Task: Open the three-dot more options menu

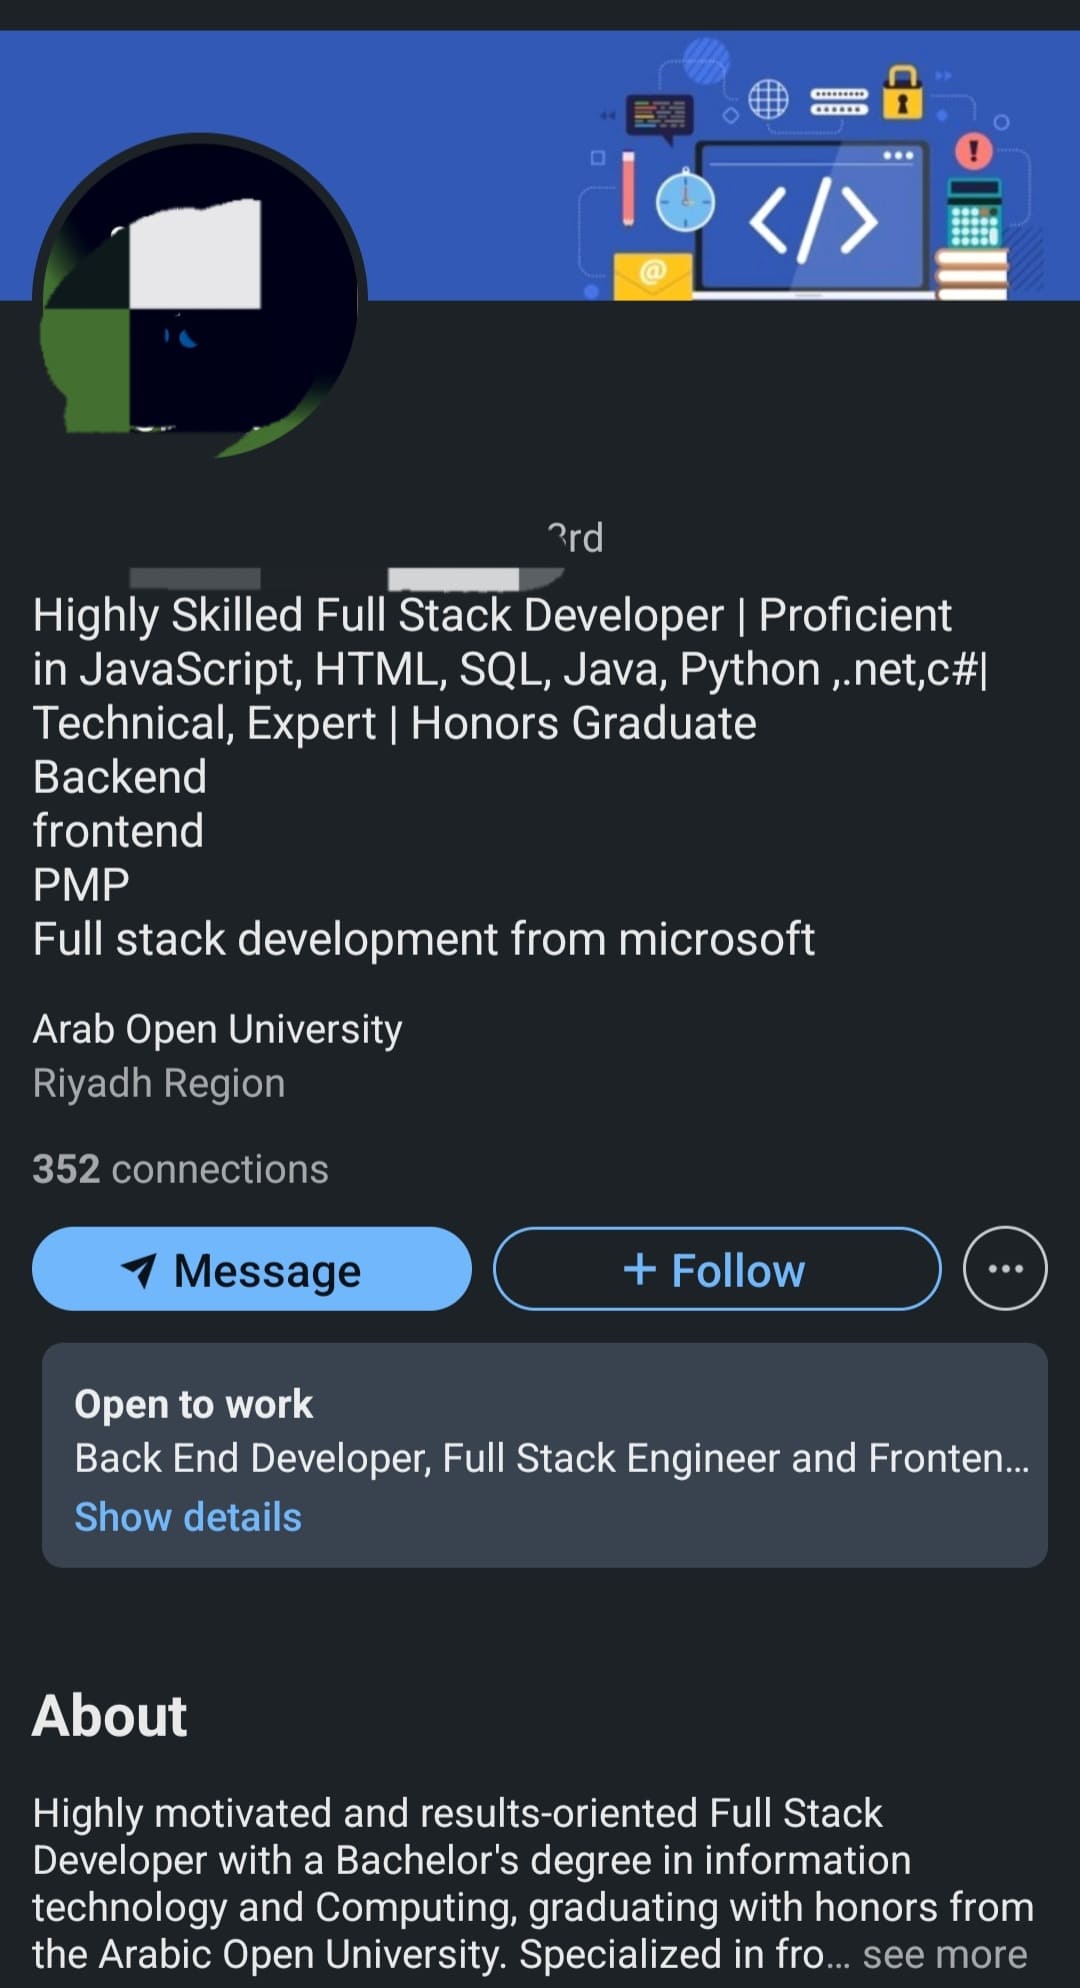Action: 1004,1268
